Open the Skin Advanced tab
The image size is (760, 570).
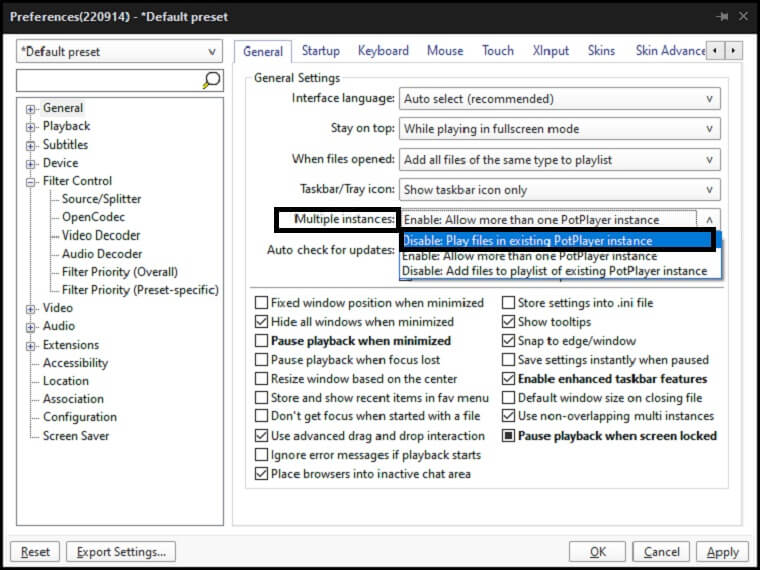(670, 51)
